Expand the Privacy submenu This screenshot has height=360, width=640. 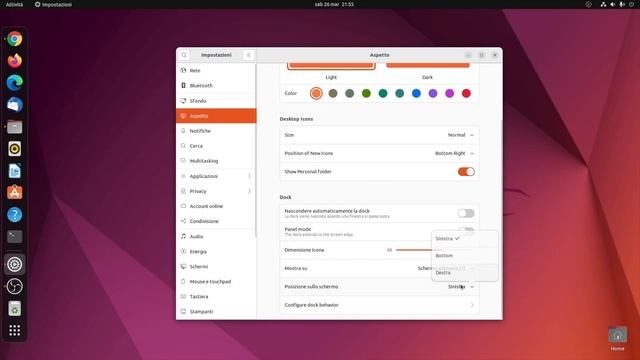point(216,191)
